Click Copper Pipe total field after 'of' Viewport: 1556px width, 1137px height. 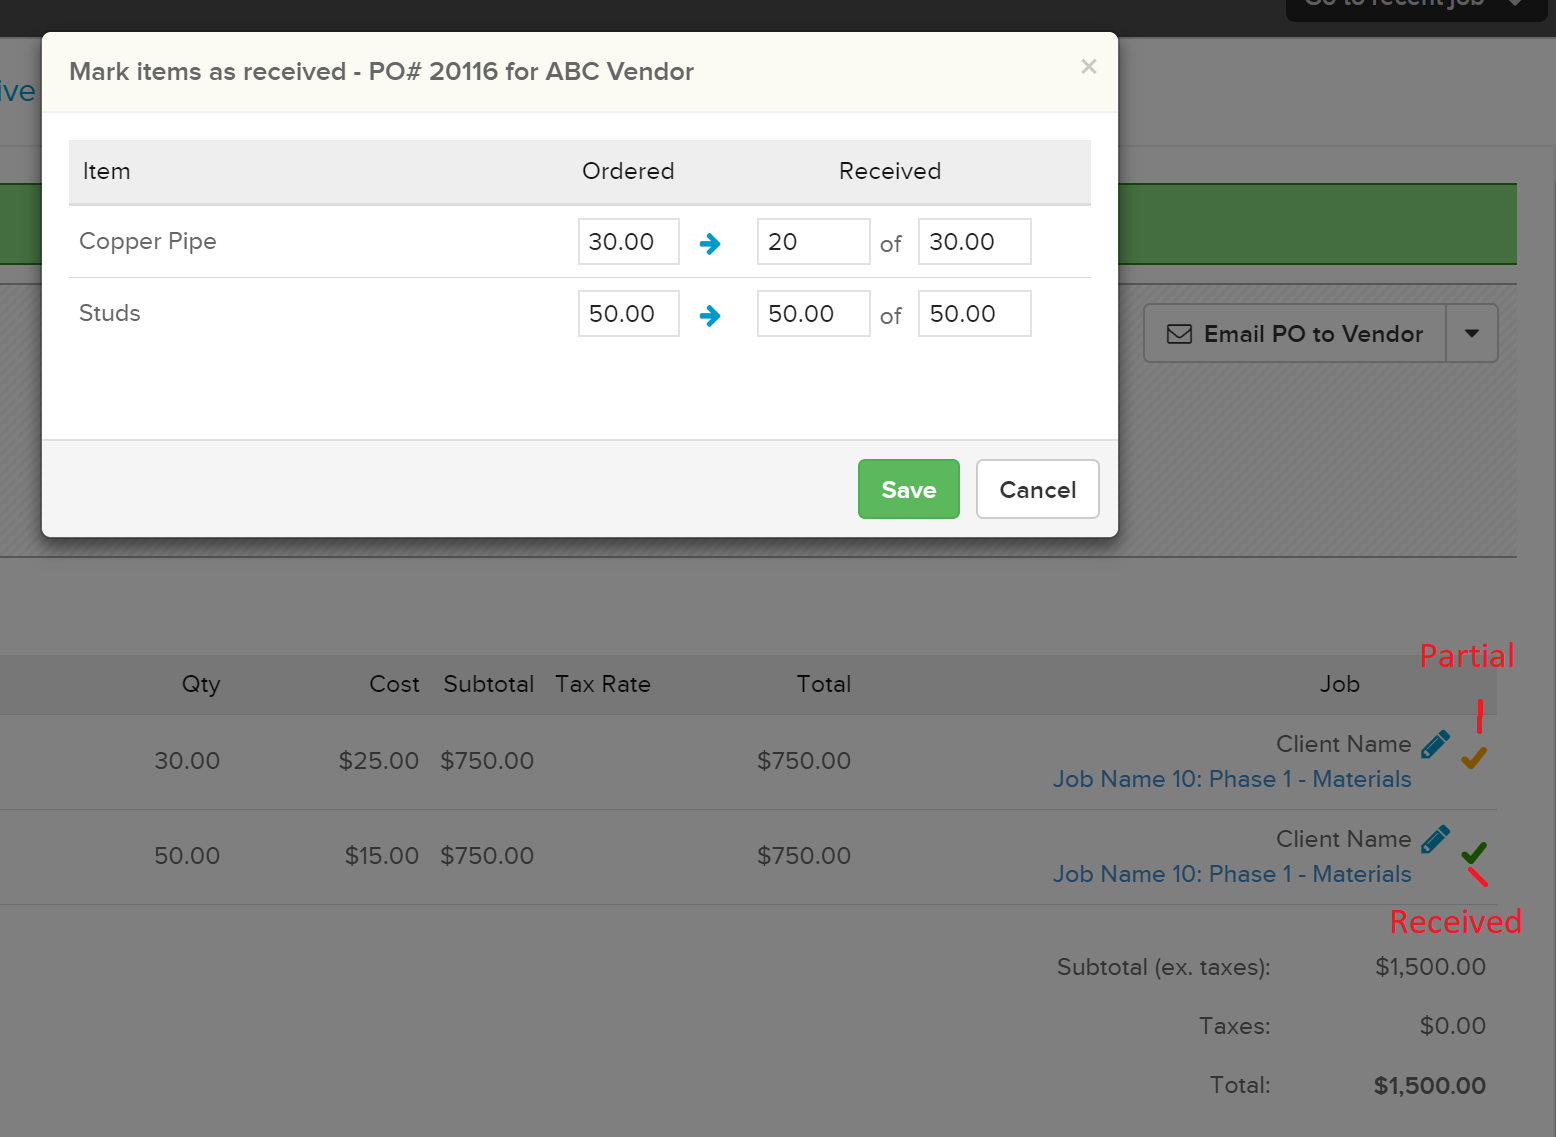(974, 241)
